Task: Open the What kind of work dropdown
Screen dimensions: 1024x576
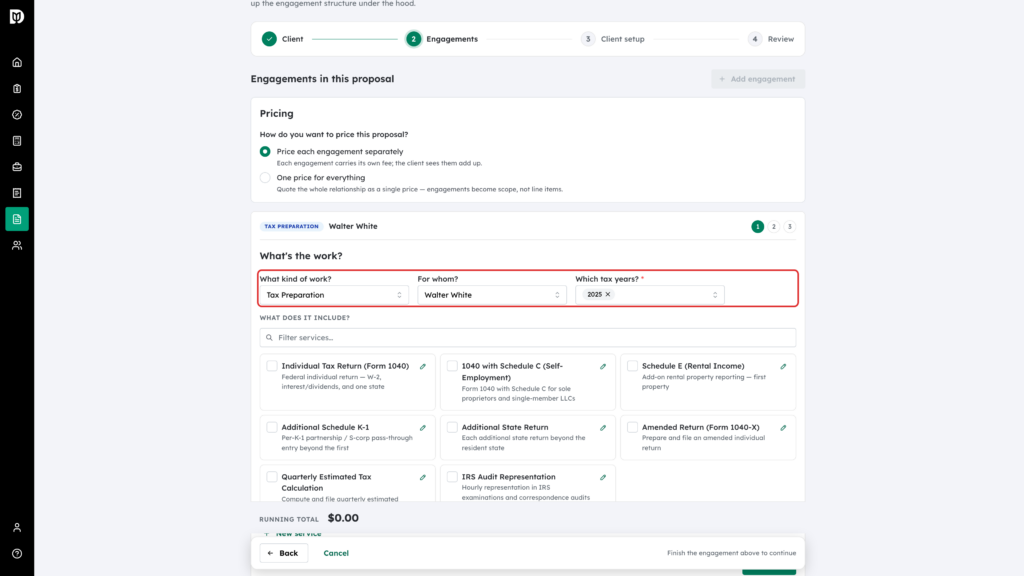Action: (334, 295)
